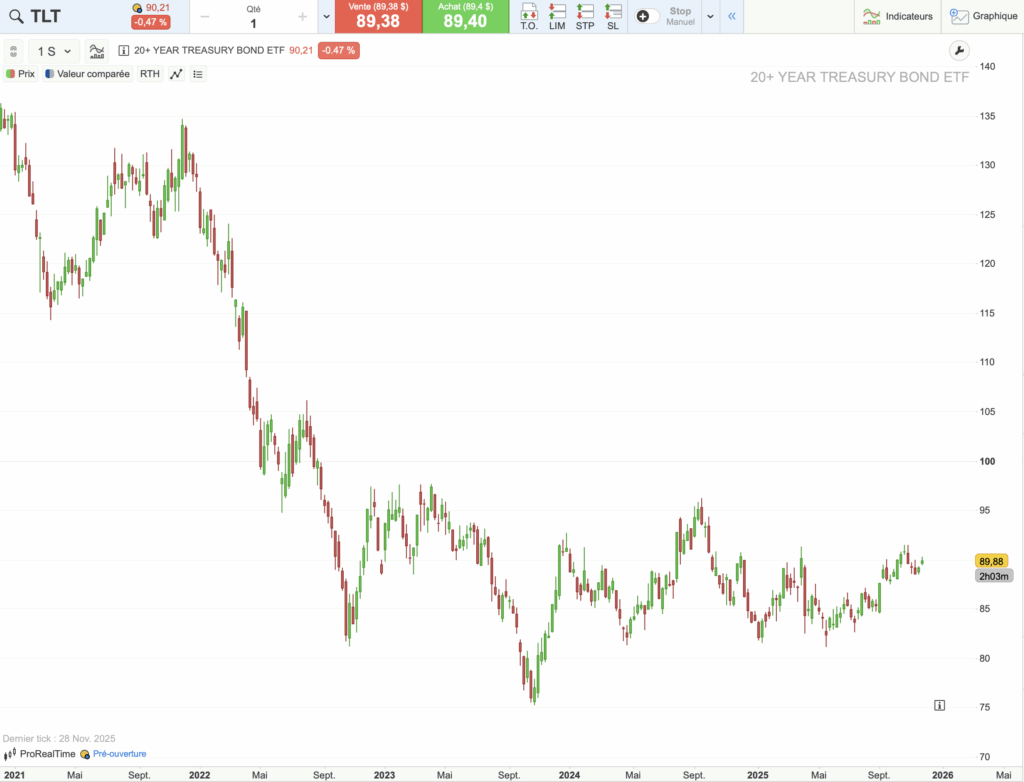Screen dimensions: 1024x782
Task: Open the list icon next to trendline tool
Action: click(x=197, y=73)
